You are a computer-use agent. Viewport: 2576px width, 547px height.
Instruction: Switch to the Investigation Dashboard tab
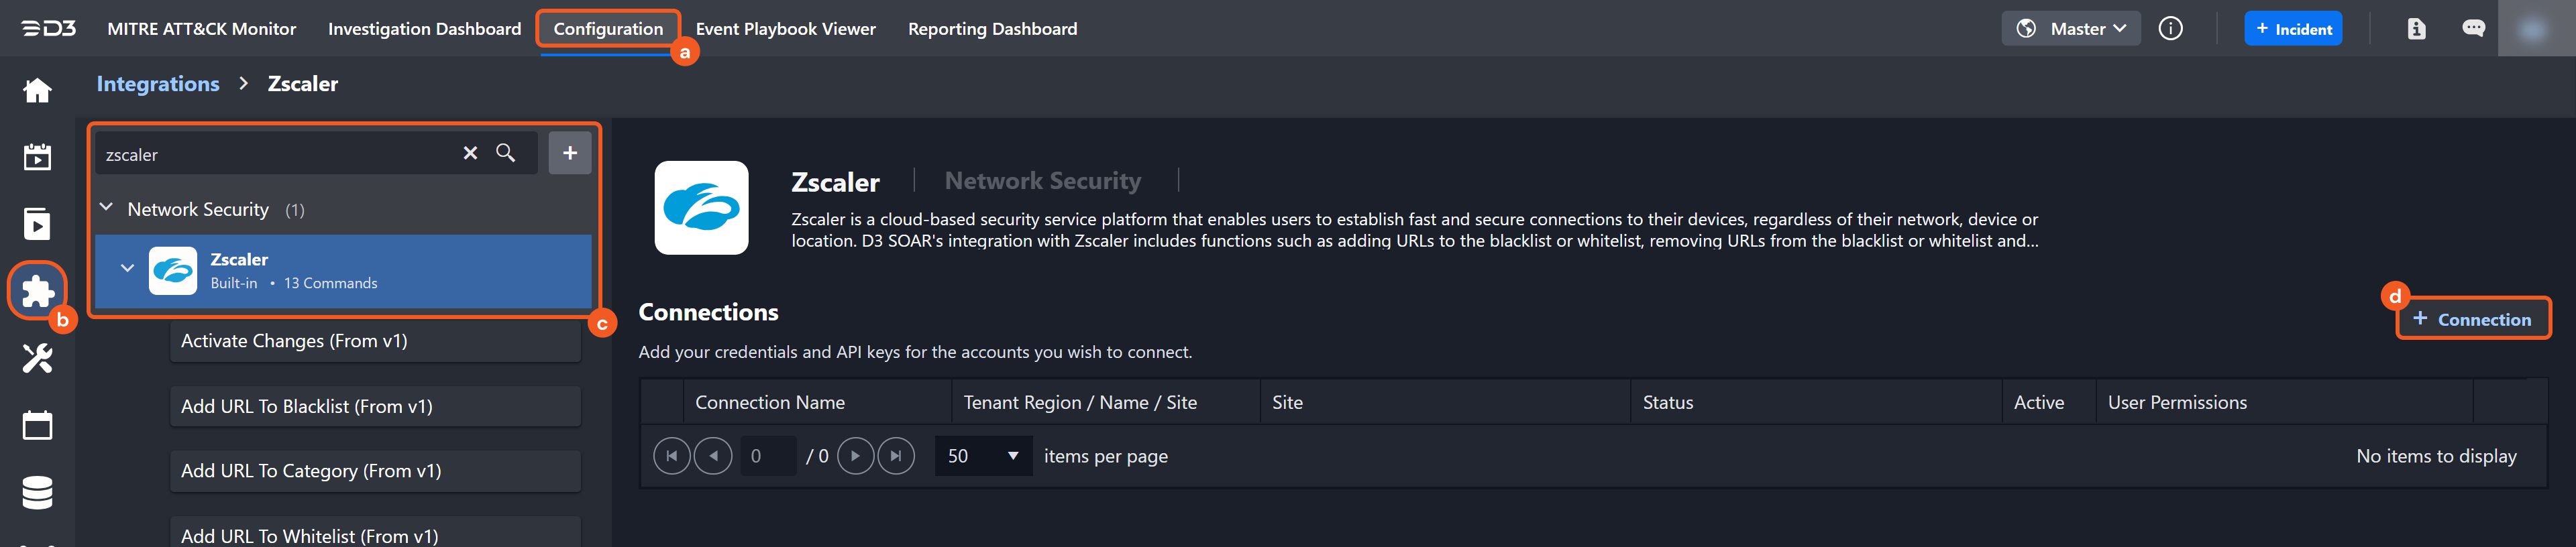click(x=424, y=29)
